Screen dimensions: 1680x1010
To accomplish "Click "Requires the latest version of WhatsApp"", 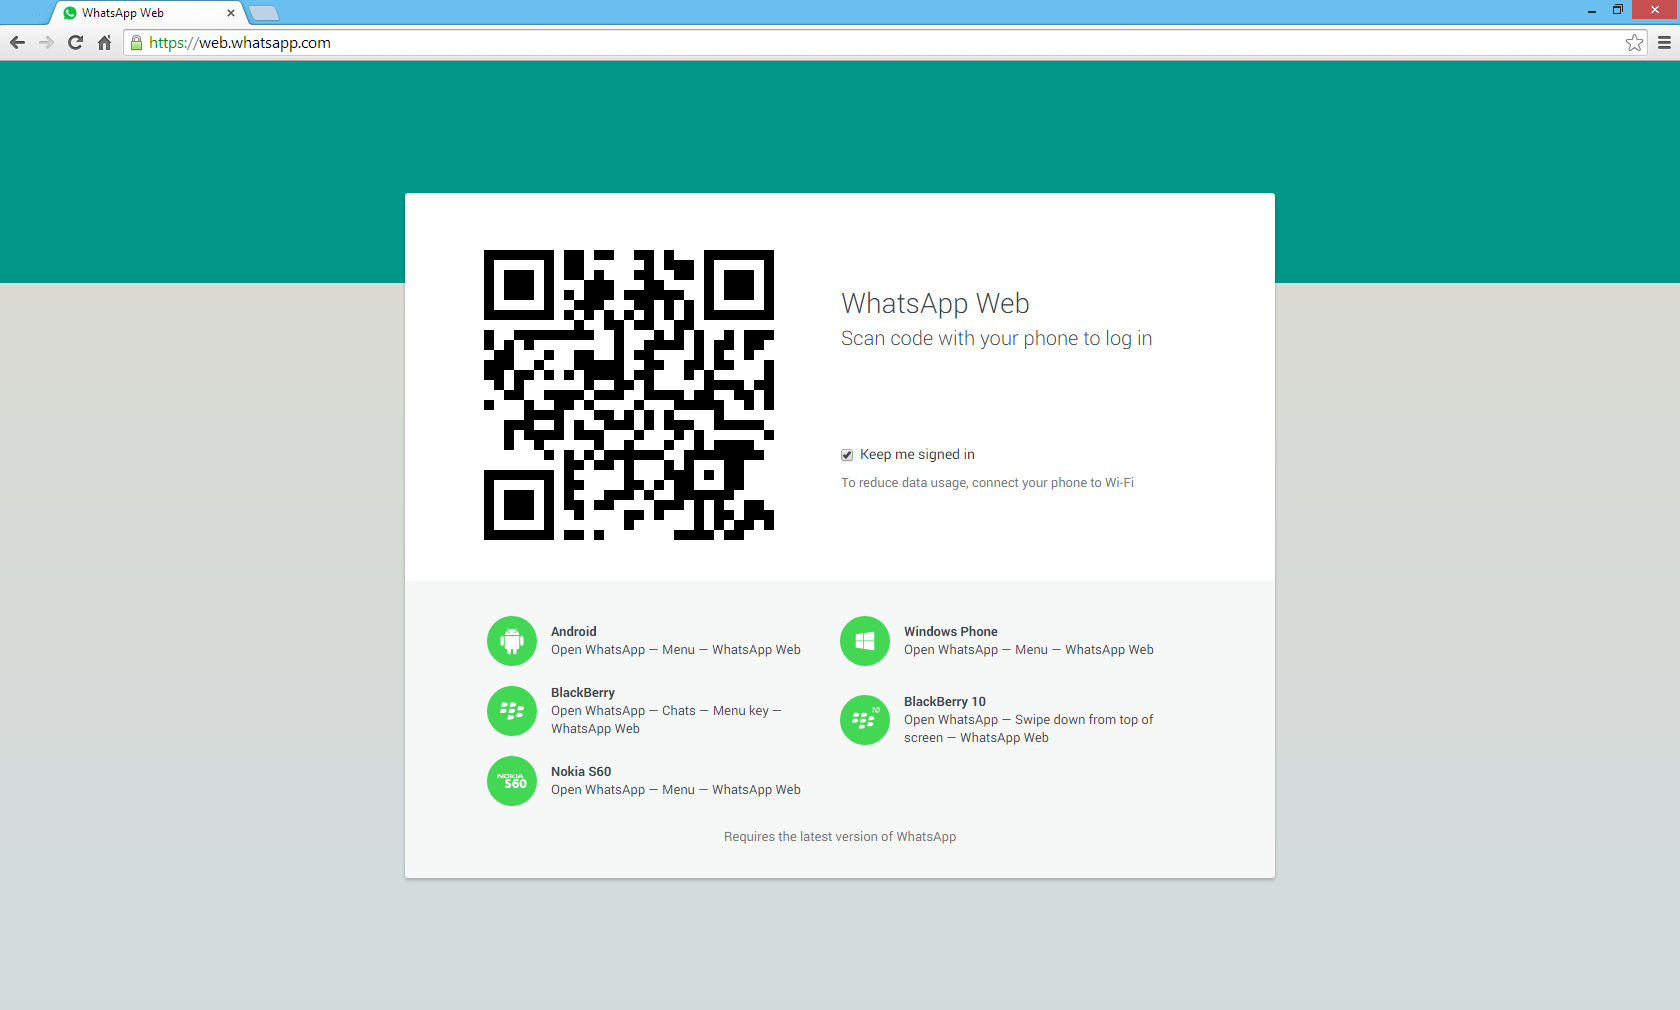I will click(x=840, y=836).
